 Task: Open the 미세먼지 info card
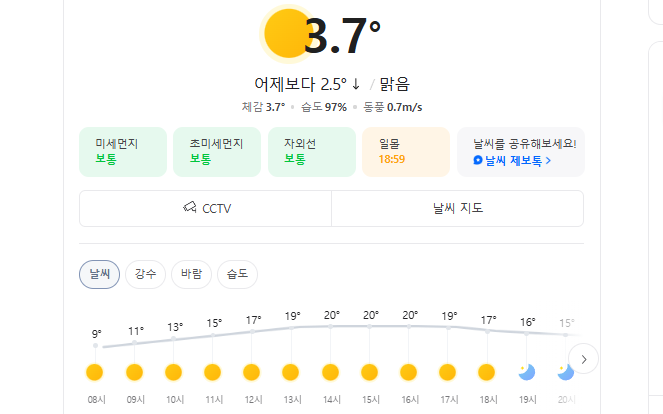121,151
